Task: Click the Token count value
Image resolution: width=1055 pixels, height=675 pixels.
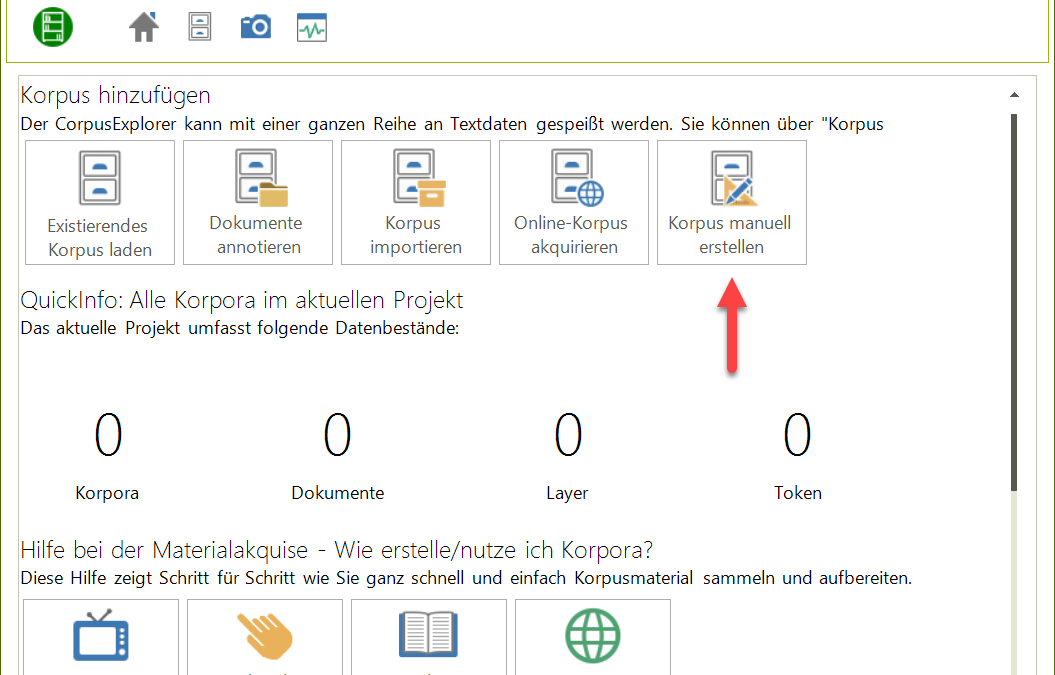Action: (x=798, y=435)
